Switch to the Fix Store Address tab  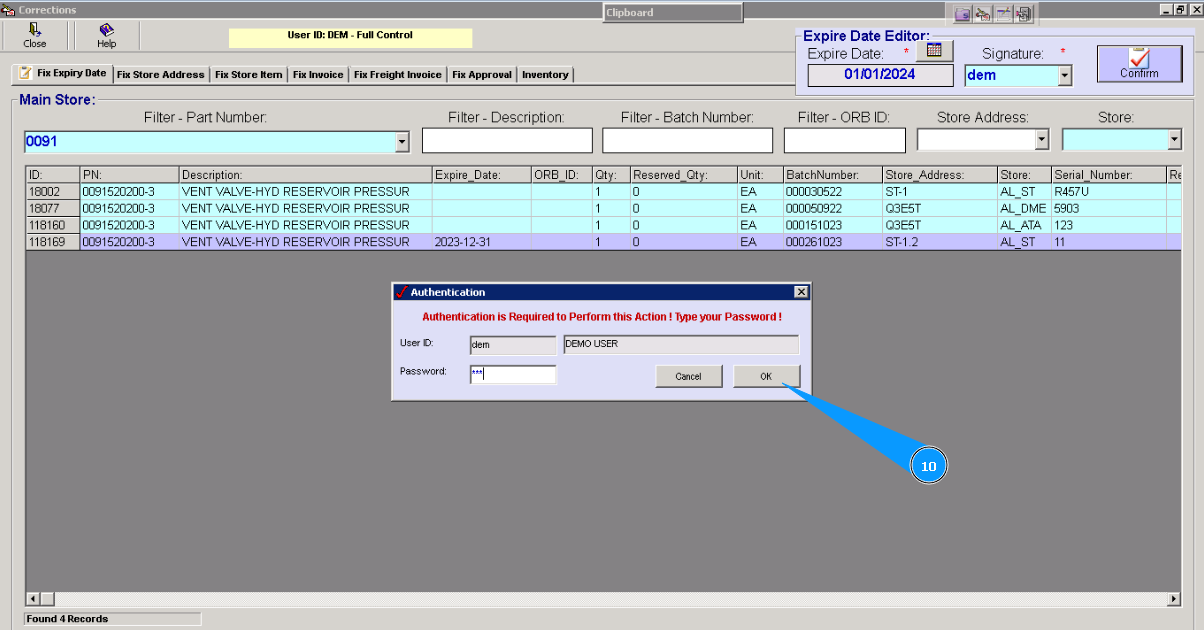[160, 74]
